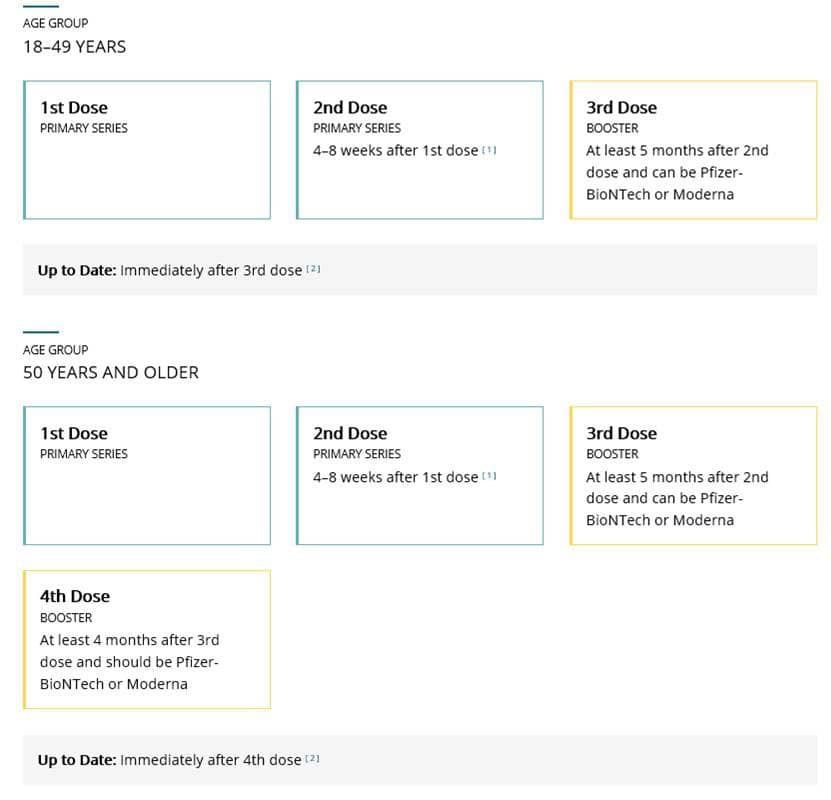This screenshot has width=831, height=800.
Task: Open footnote 1 in the 50 and older 2nd Dose card
Action: (x=489, y=476)
